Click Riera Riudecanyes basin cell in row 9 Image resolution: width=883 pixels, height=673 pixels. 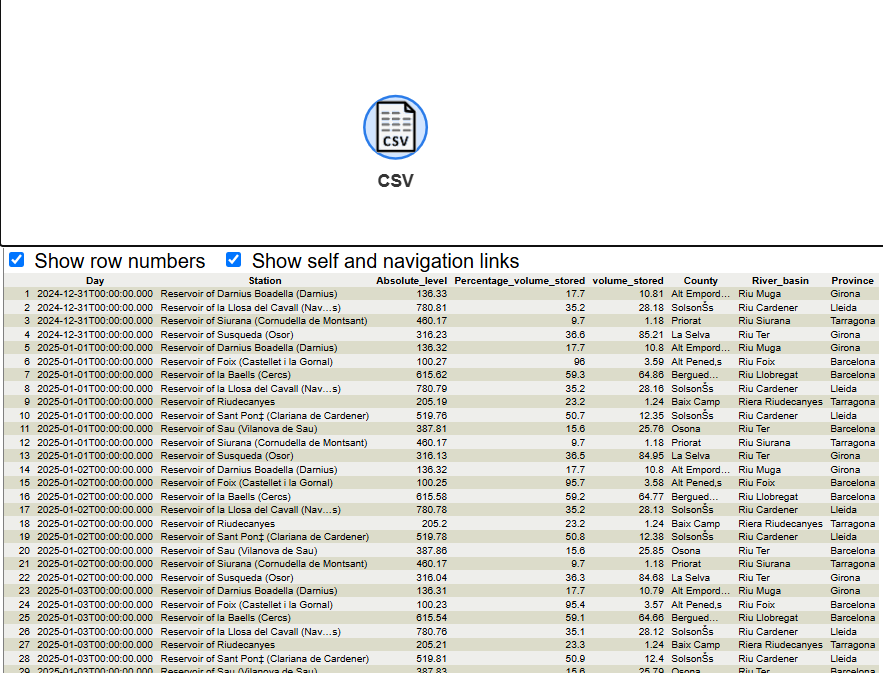coord(780,402)
